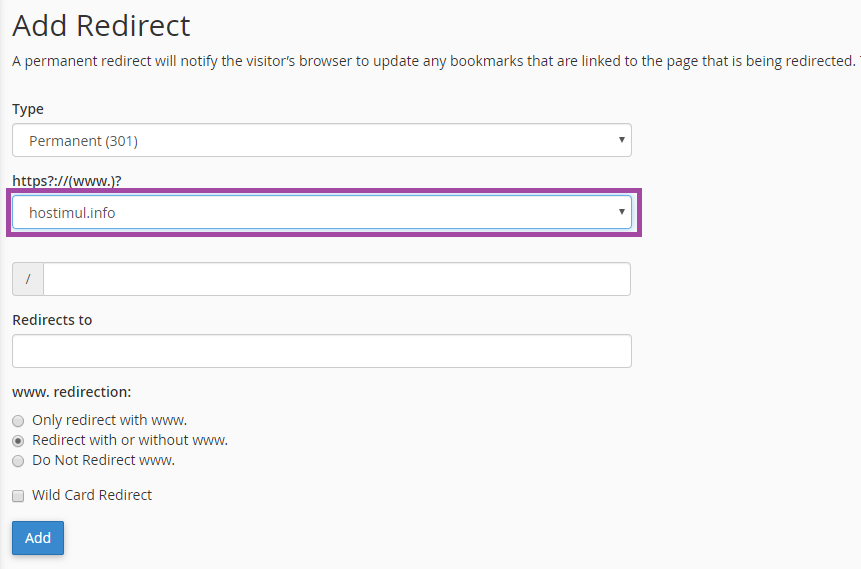
Task: Select the Only redirect with www. radio button
Action: click(18, 421)
